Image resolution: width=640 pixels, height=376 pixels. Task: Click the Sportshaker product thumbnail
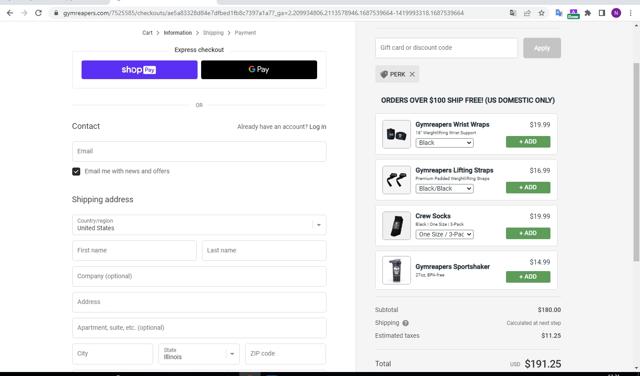396,270
